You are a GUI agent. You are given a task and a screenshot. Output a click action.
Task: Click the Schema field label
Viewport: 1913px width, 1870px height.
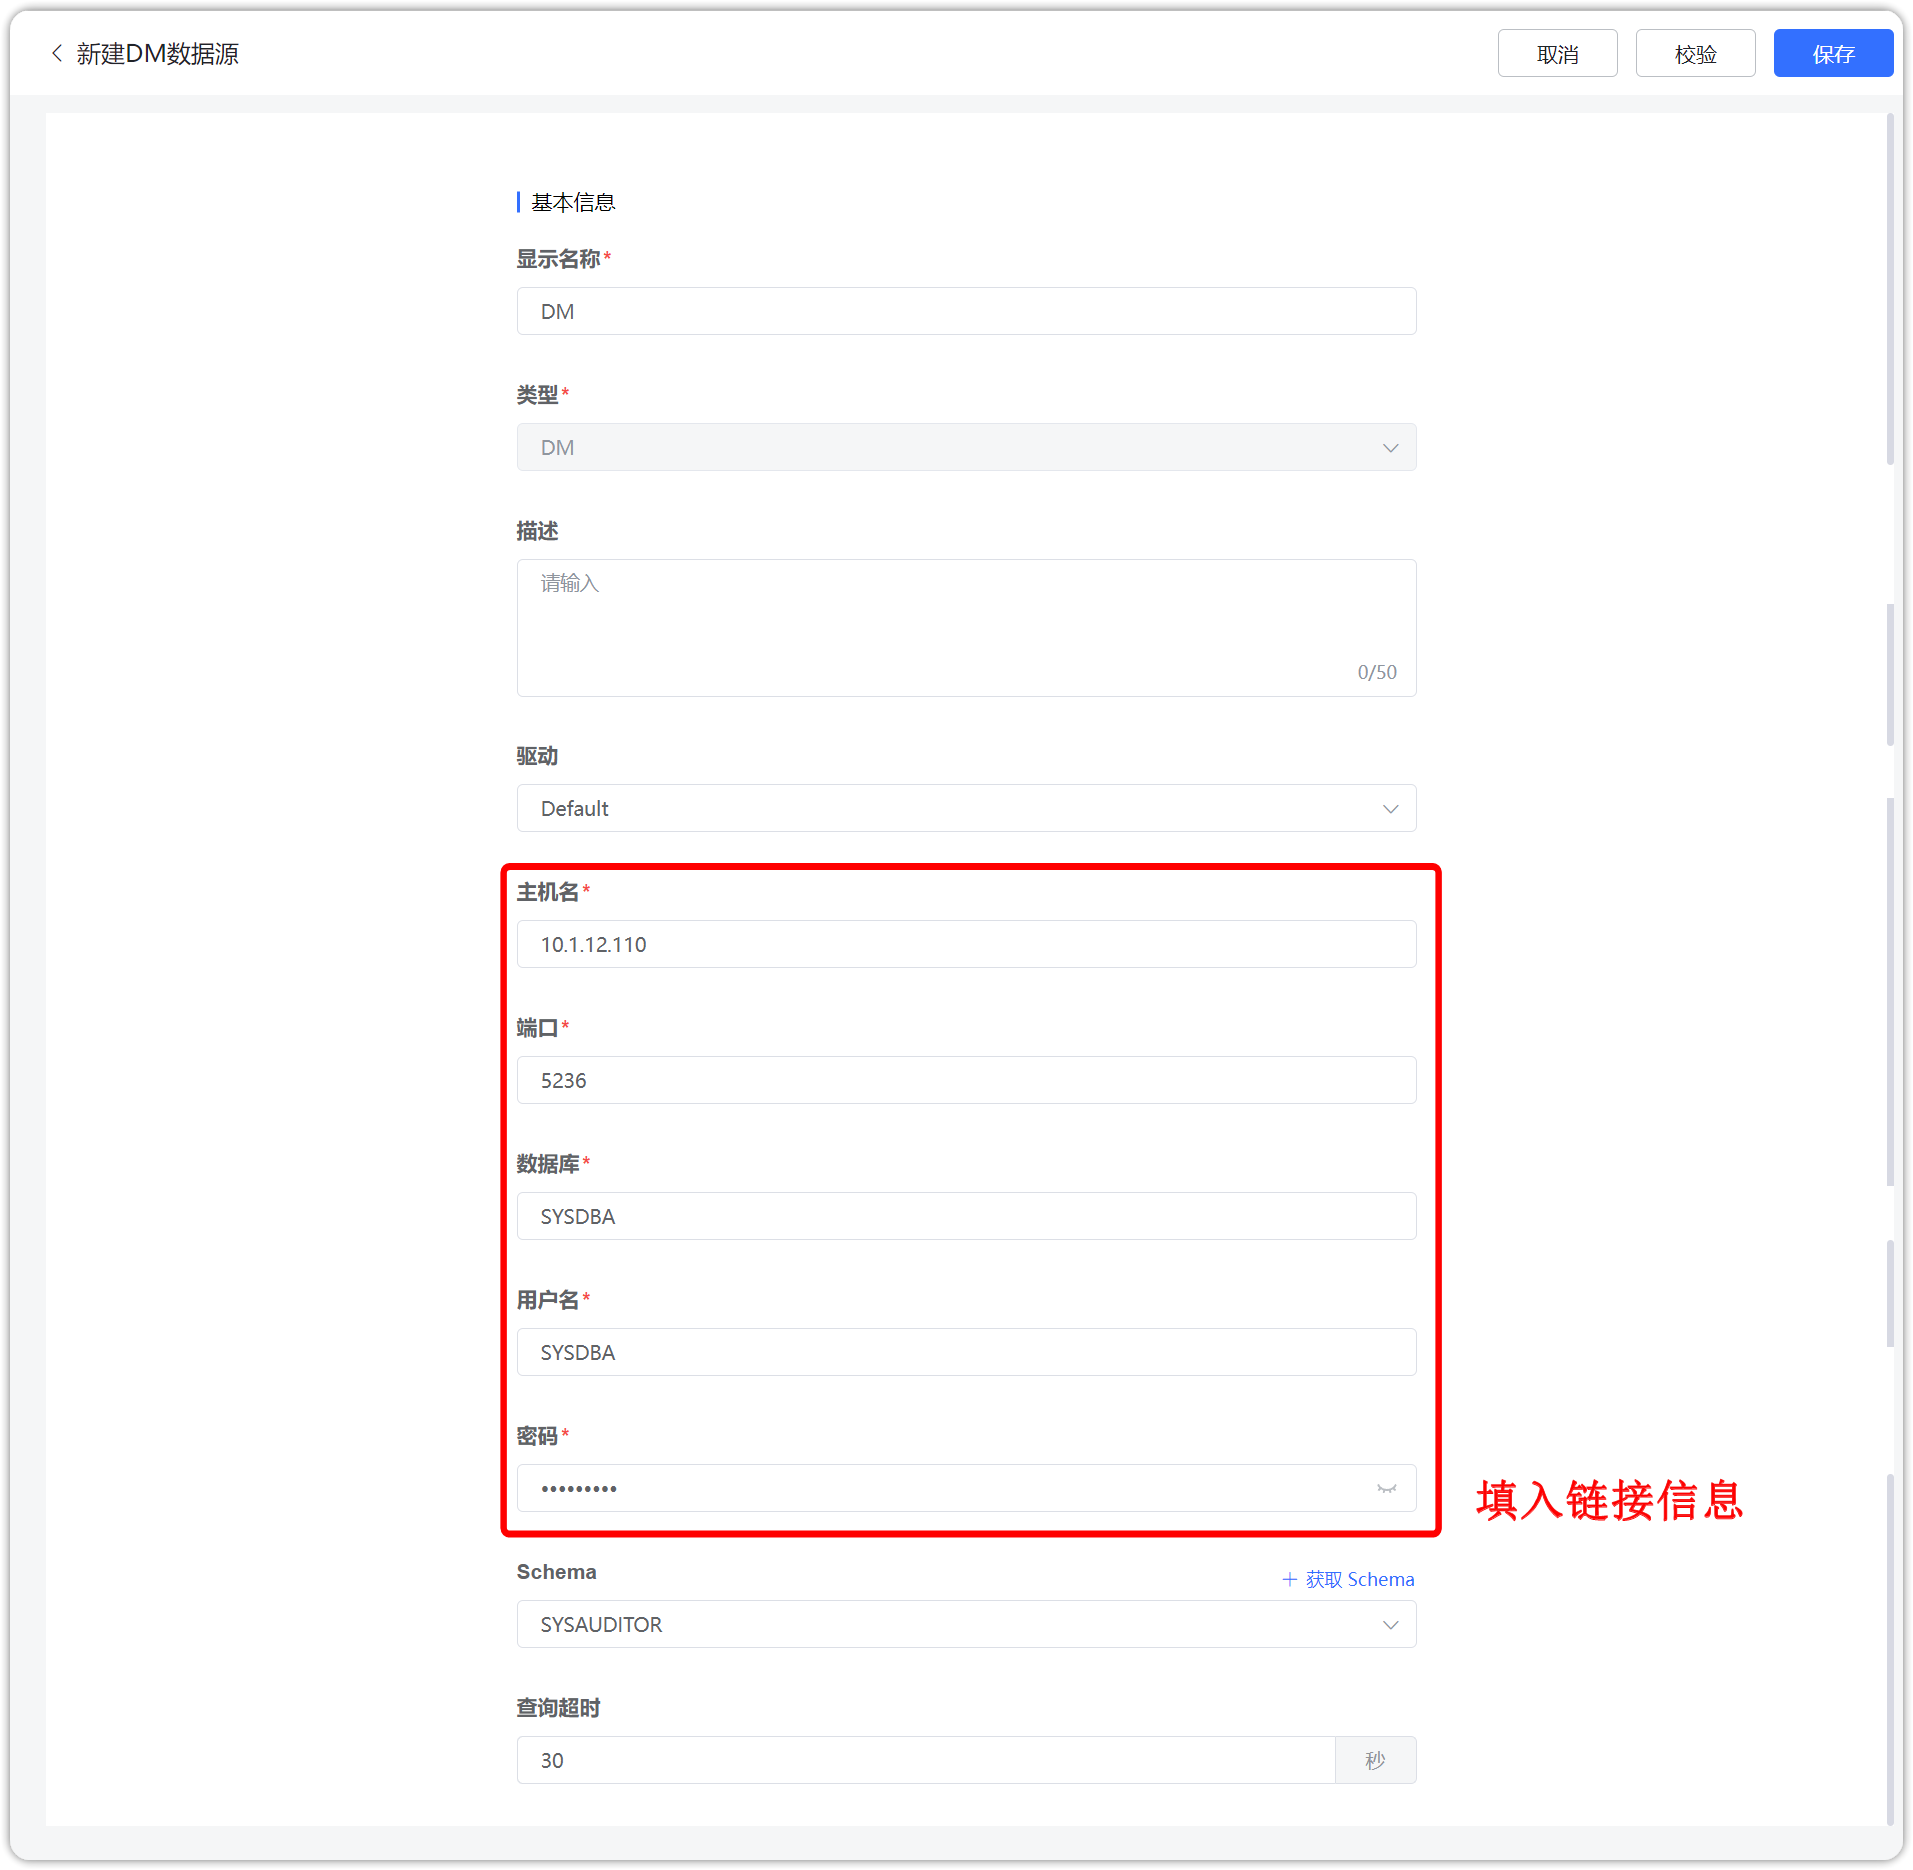(556, 1572)
